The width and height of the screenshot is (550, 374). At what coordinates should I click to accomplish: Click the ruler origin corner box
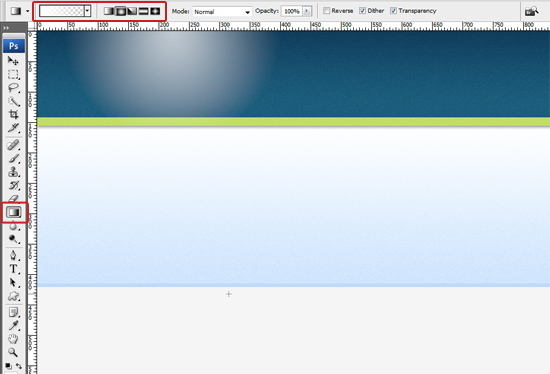32,26
